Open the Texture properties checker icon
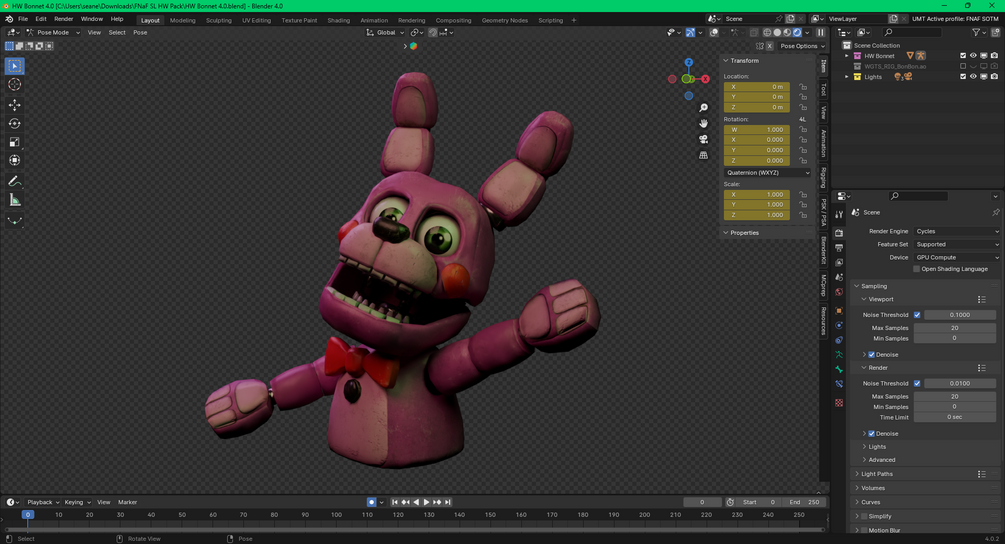 (839, 403)
